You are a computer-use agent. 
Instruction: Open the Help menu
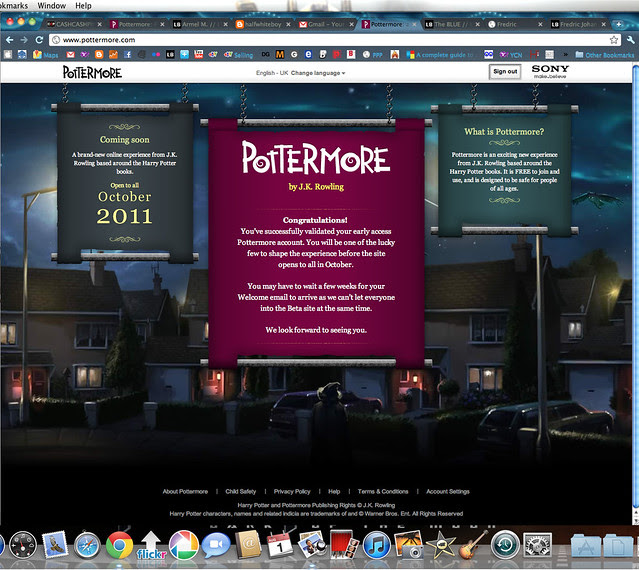pos(83,6)
